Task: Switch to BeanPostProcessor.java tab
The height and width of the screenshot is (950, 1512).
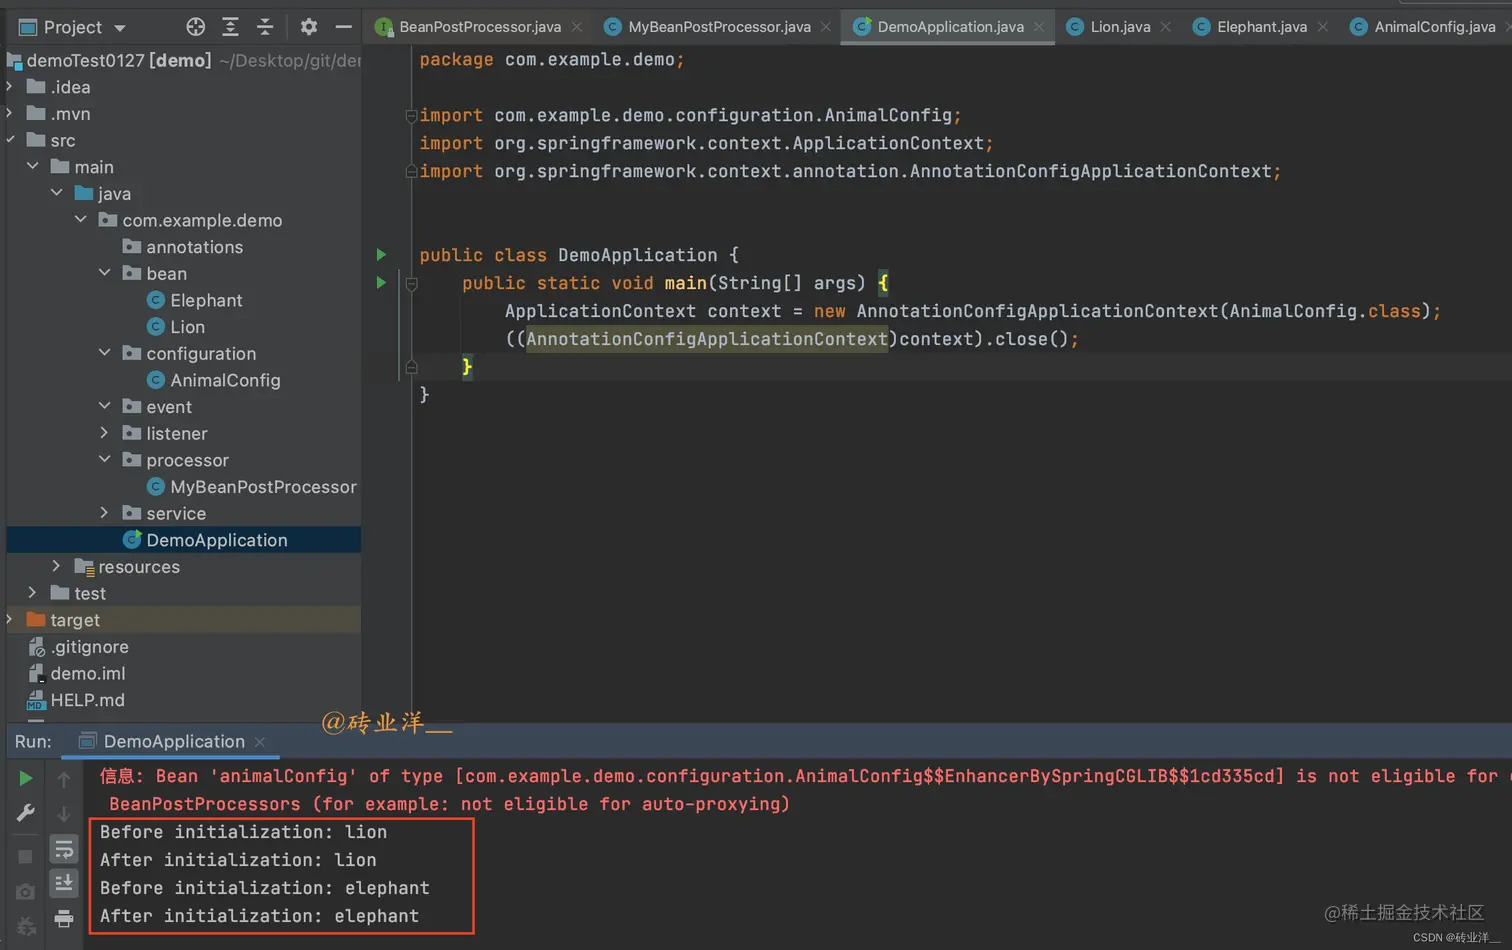Action: click(x=480, y=27)
